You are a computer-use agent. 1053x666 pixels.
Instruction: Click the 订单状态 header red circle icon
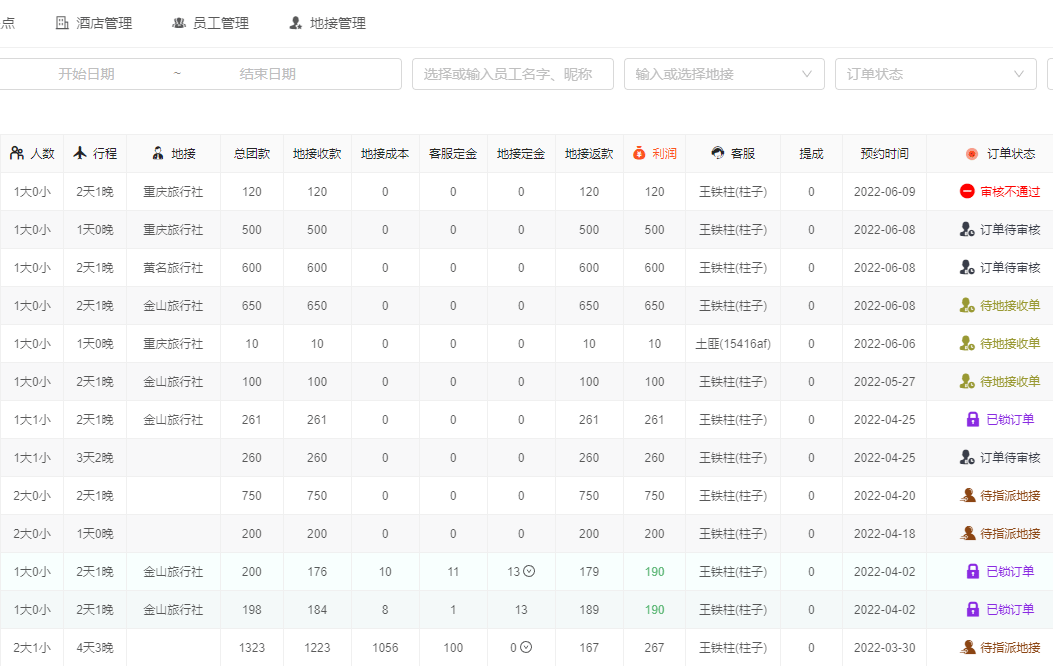(971, 154)
